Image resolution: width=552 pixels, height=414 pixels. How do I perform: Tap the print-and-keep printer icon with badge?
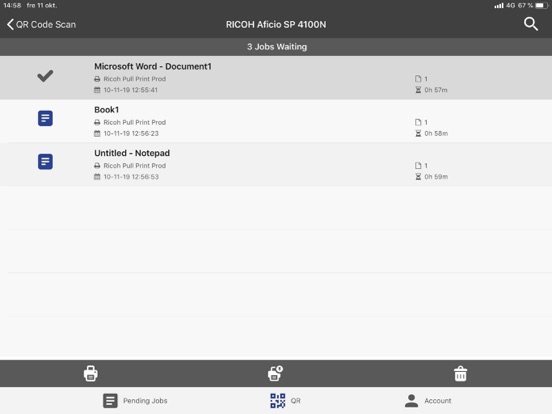coord(275,373)
